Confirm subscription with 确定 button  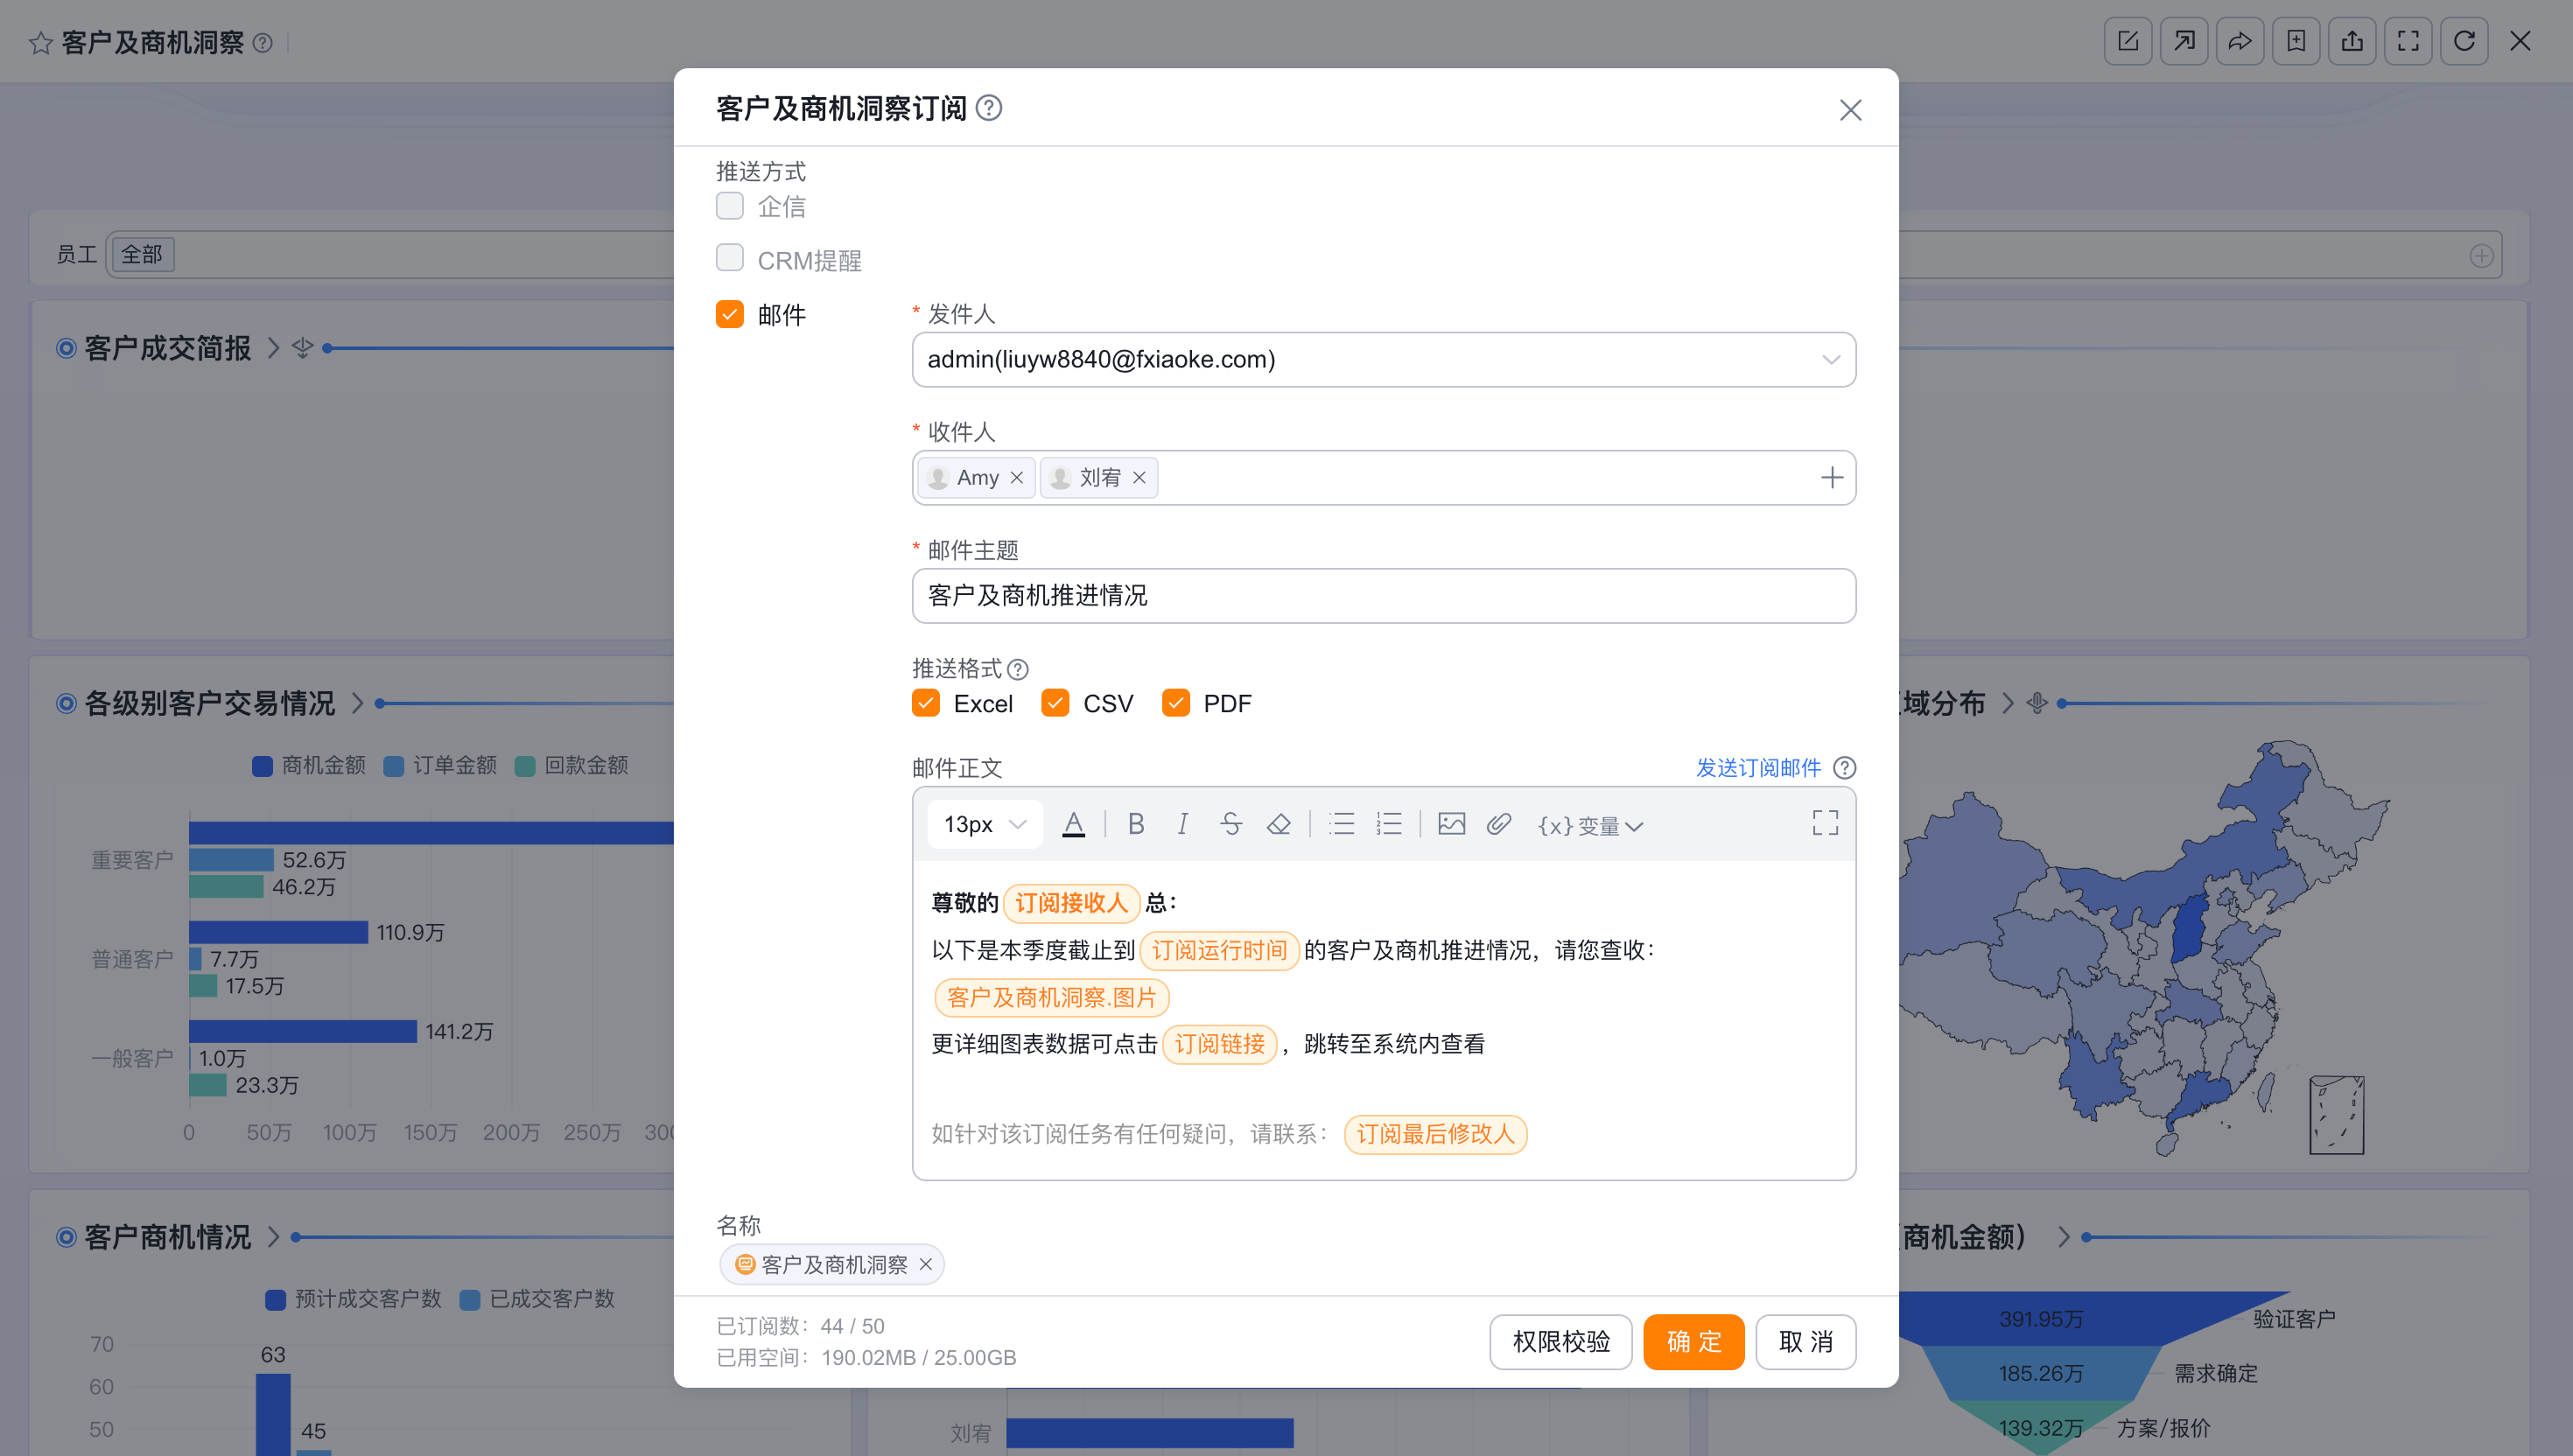pos(1694,1341)
